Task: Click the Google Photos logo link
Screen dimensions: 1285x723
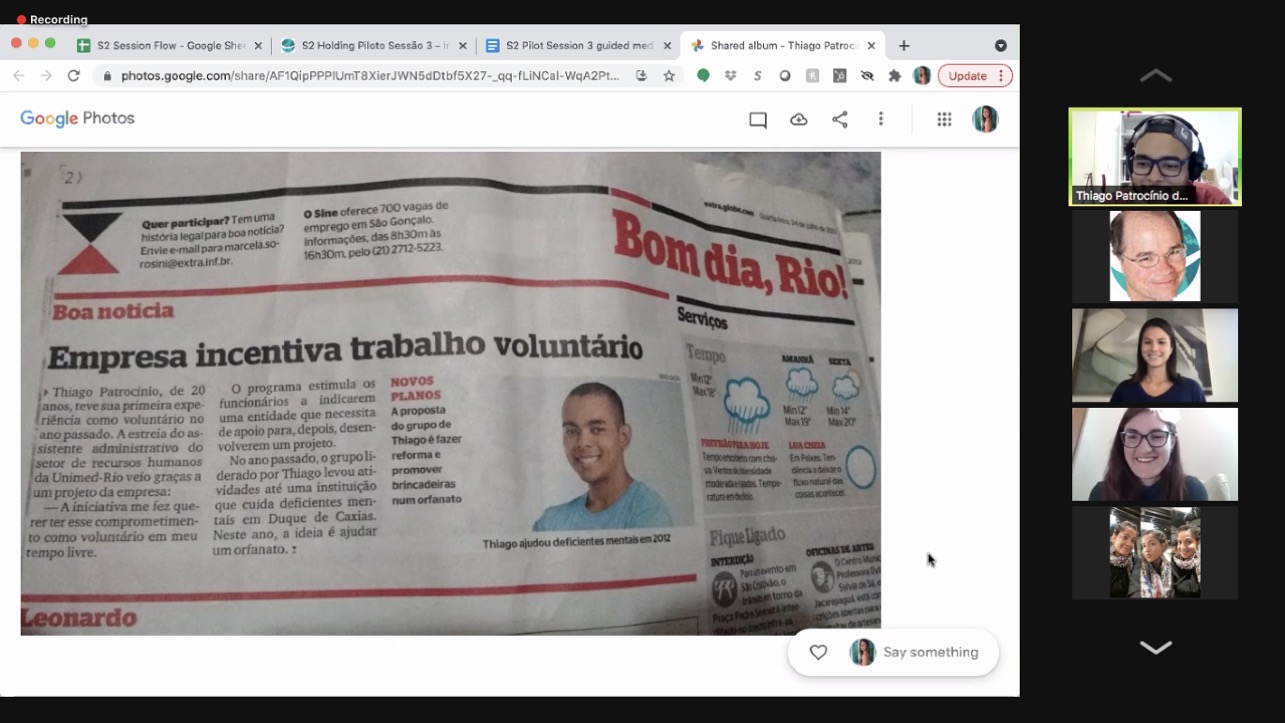Action: point(77,119)
